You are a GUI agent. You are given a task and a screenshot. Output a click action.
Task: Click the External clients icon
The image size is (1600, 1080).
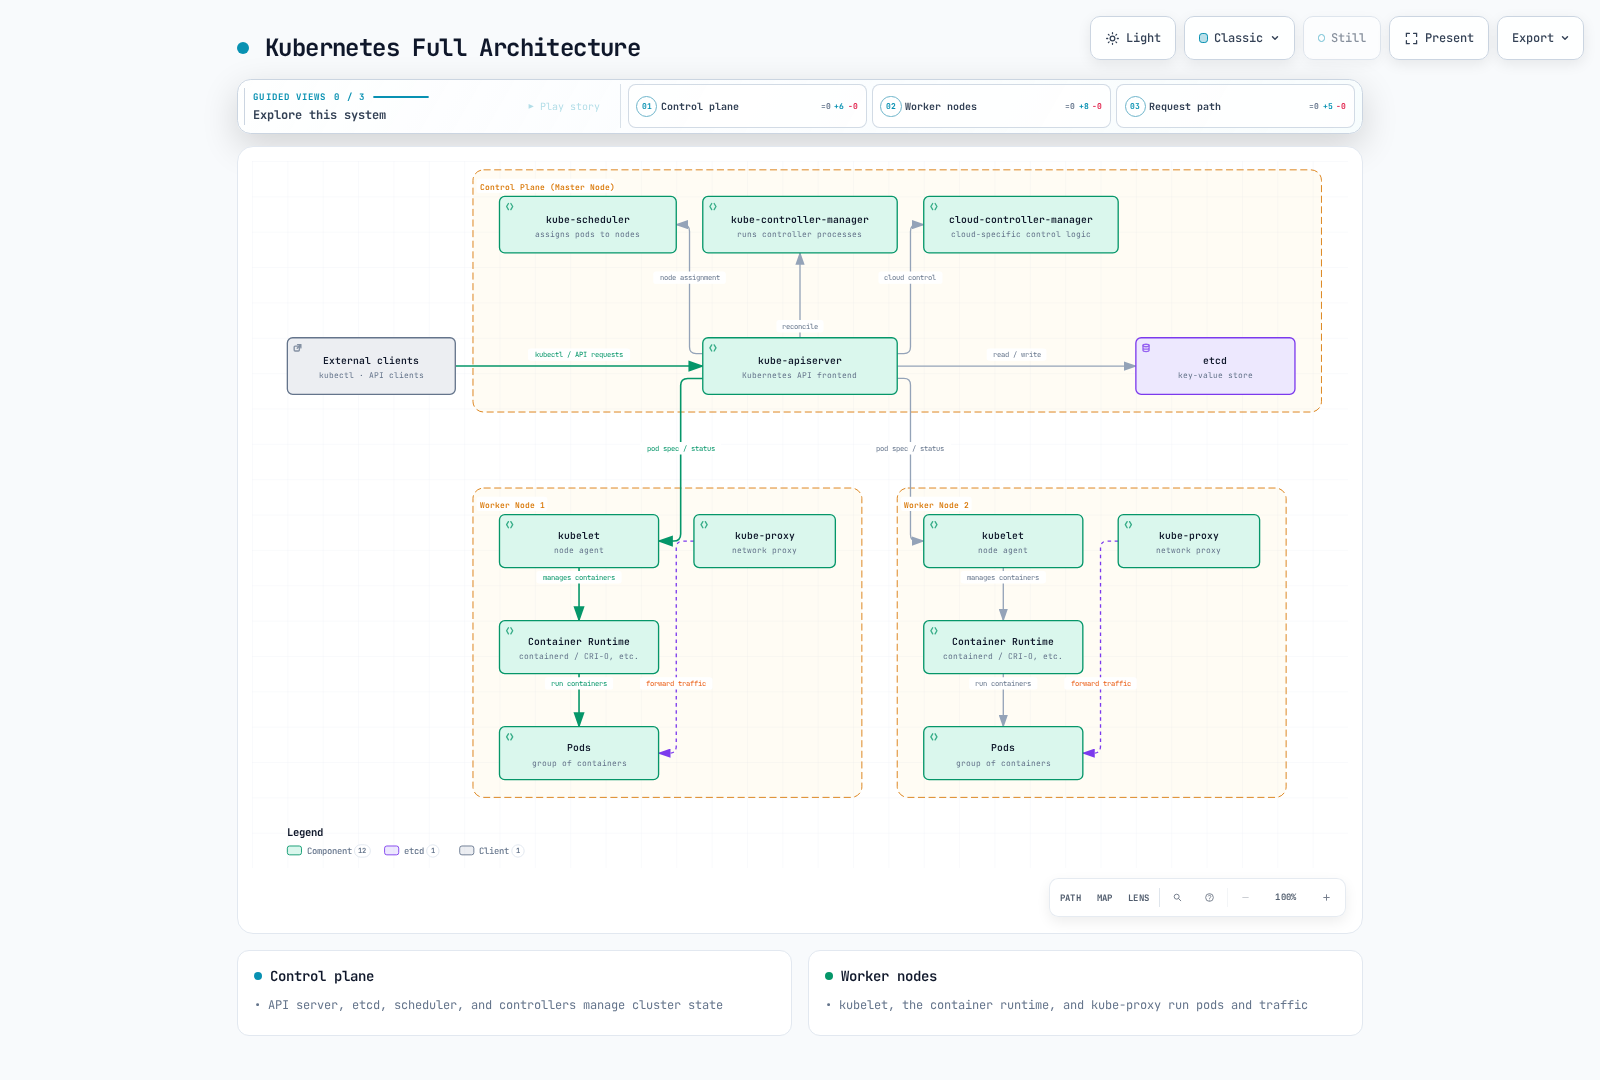click(297, 348)
